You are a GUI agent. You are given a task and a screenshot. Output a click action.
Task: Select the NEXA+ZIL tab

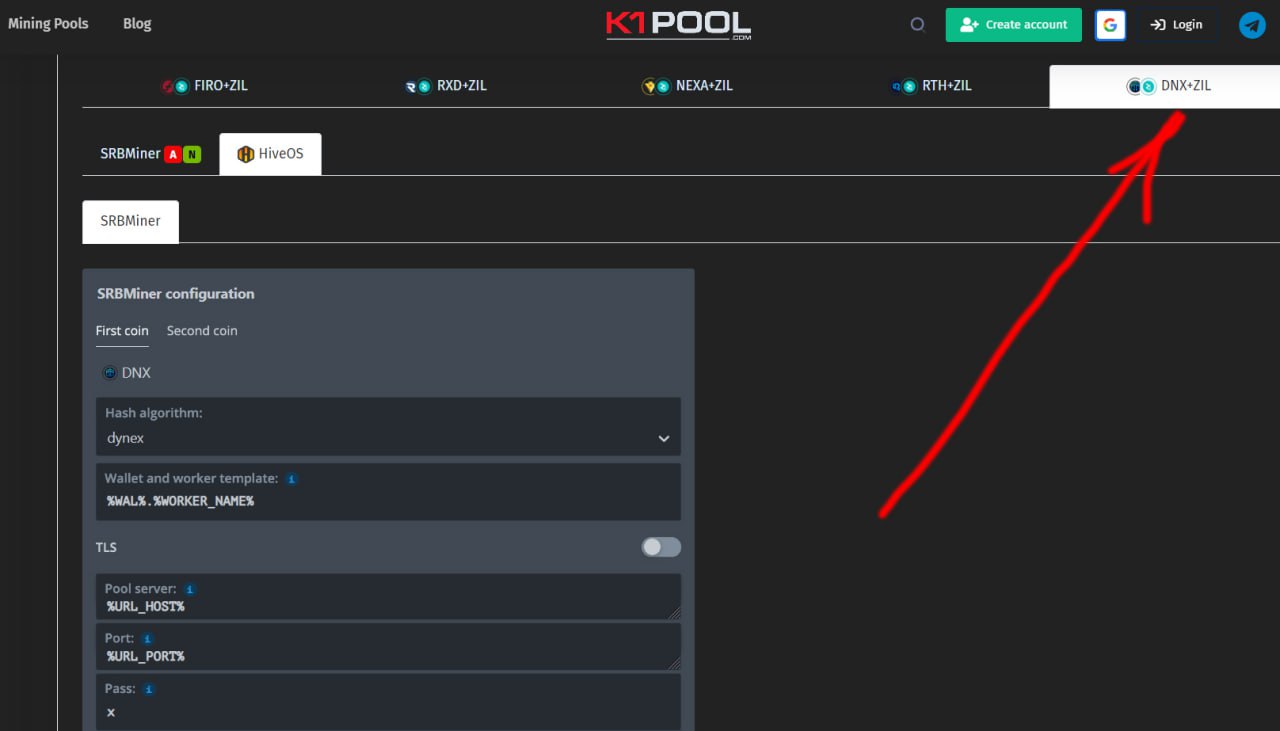688,86
